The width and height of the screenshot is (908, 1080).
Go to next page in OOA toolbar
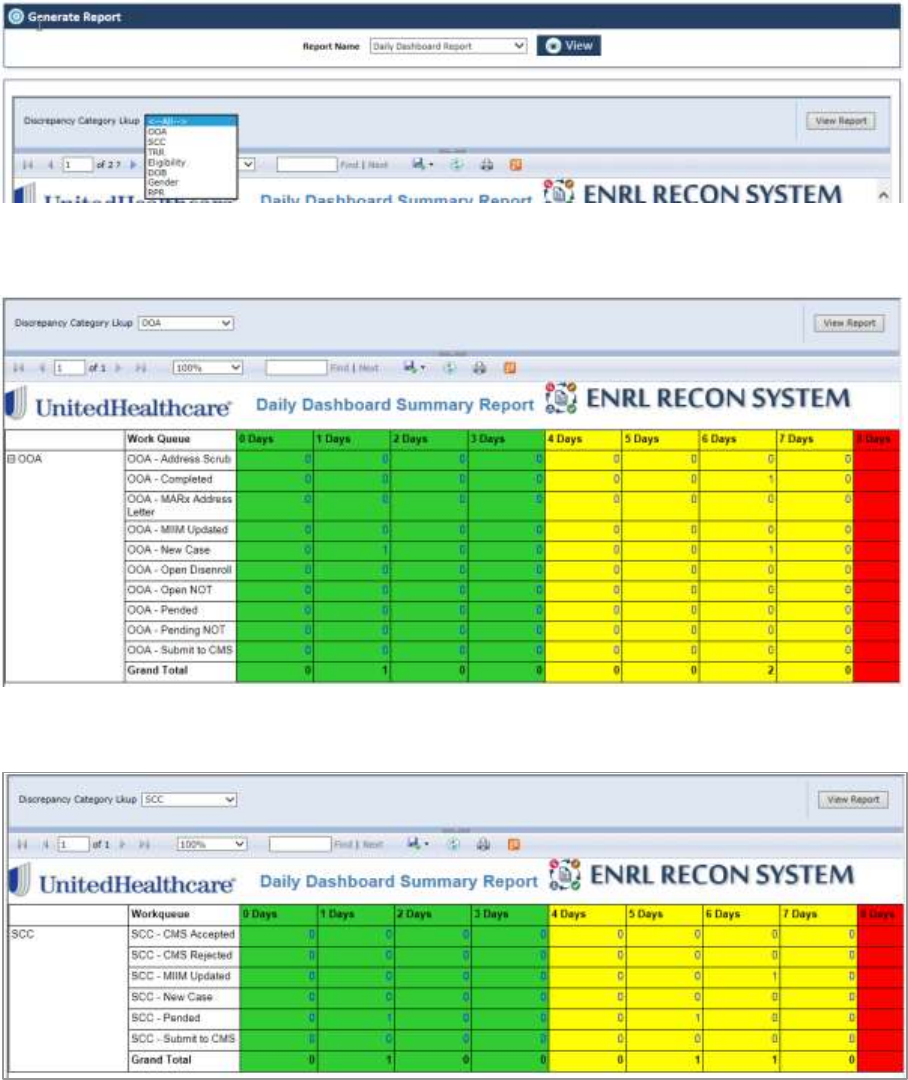tap(118, 368)
